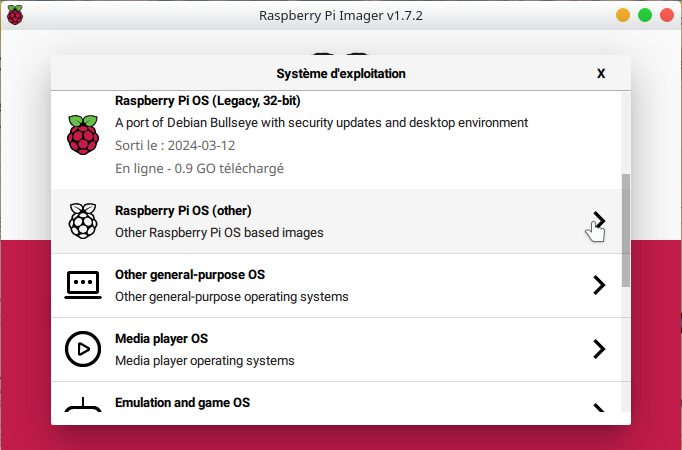
Task: Click 'A port of Debian Bullseye' description text
Action: point(321,123)
